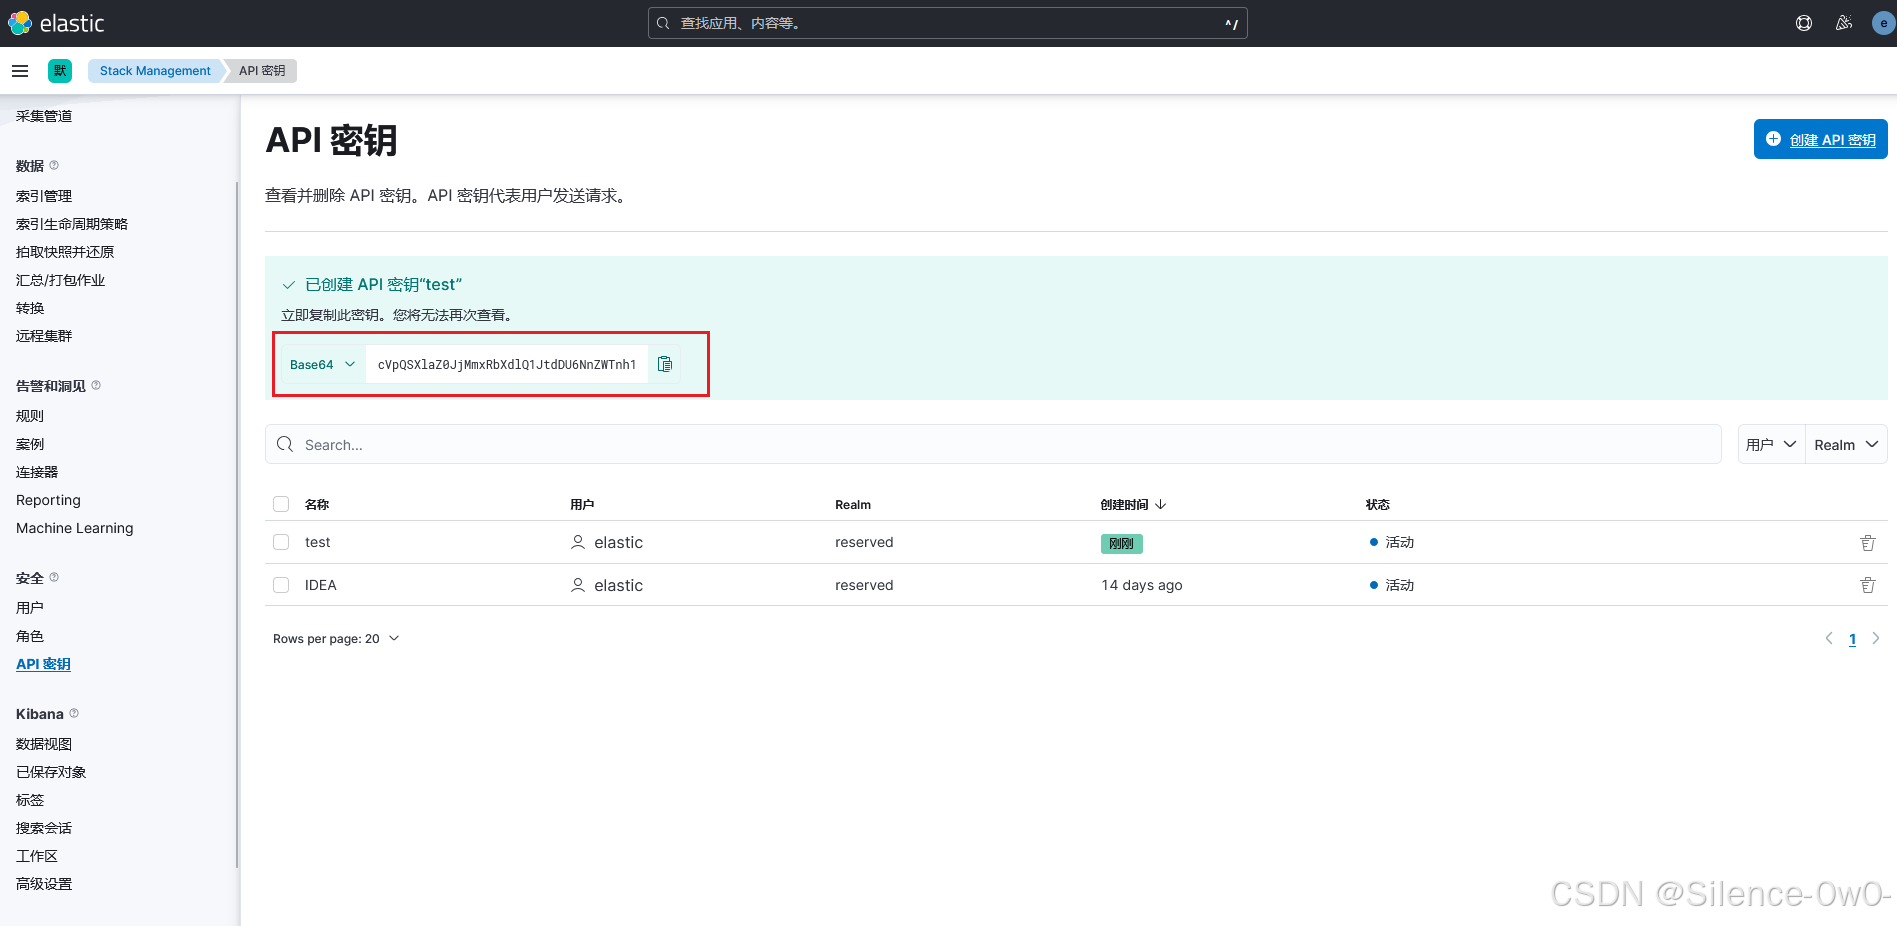Image resolution: width=1897 pixels, height=926 pixels.
Task: Open the Base64 format dropdown
Action: [322, 364]
